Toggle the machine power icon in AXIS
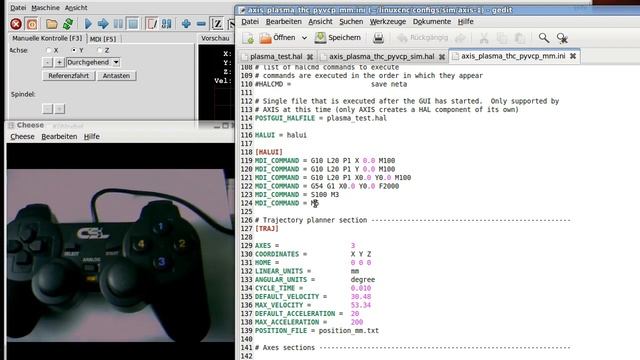Screen dimensions: 640x360 (32, 24)
